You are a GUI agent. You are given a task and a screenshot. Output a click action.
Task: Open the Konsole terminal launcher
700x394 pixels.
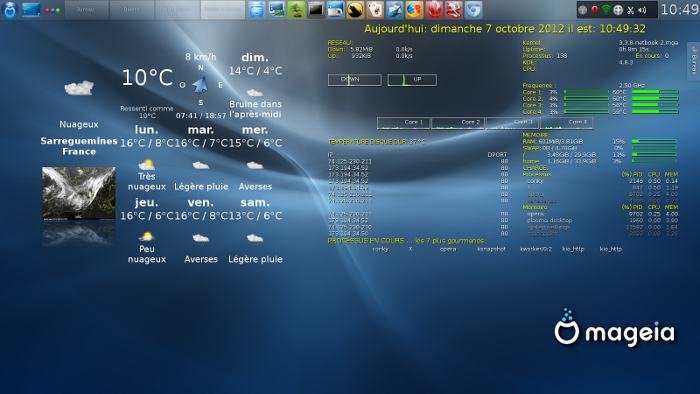point(316,10)
